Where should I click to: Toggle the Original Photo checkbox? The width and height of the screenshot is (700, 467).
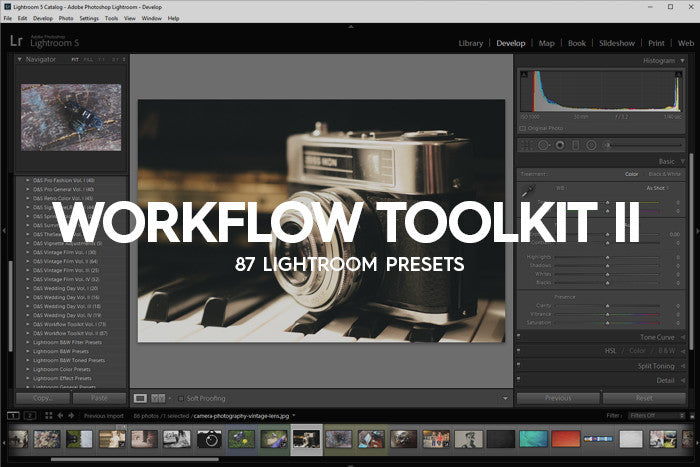pyautogui.click(x=523, y=128)
